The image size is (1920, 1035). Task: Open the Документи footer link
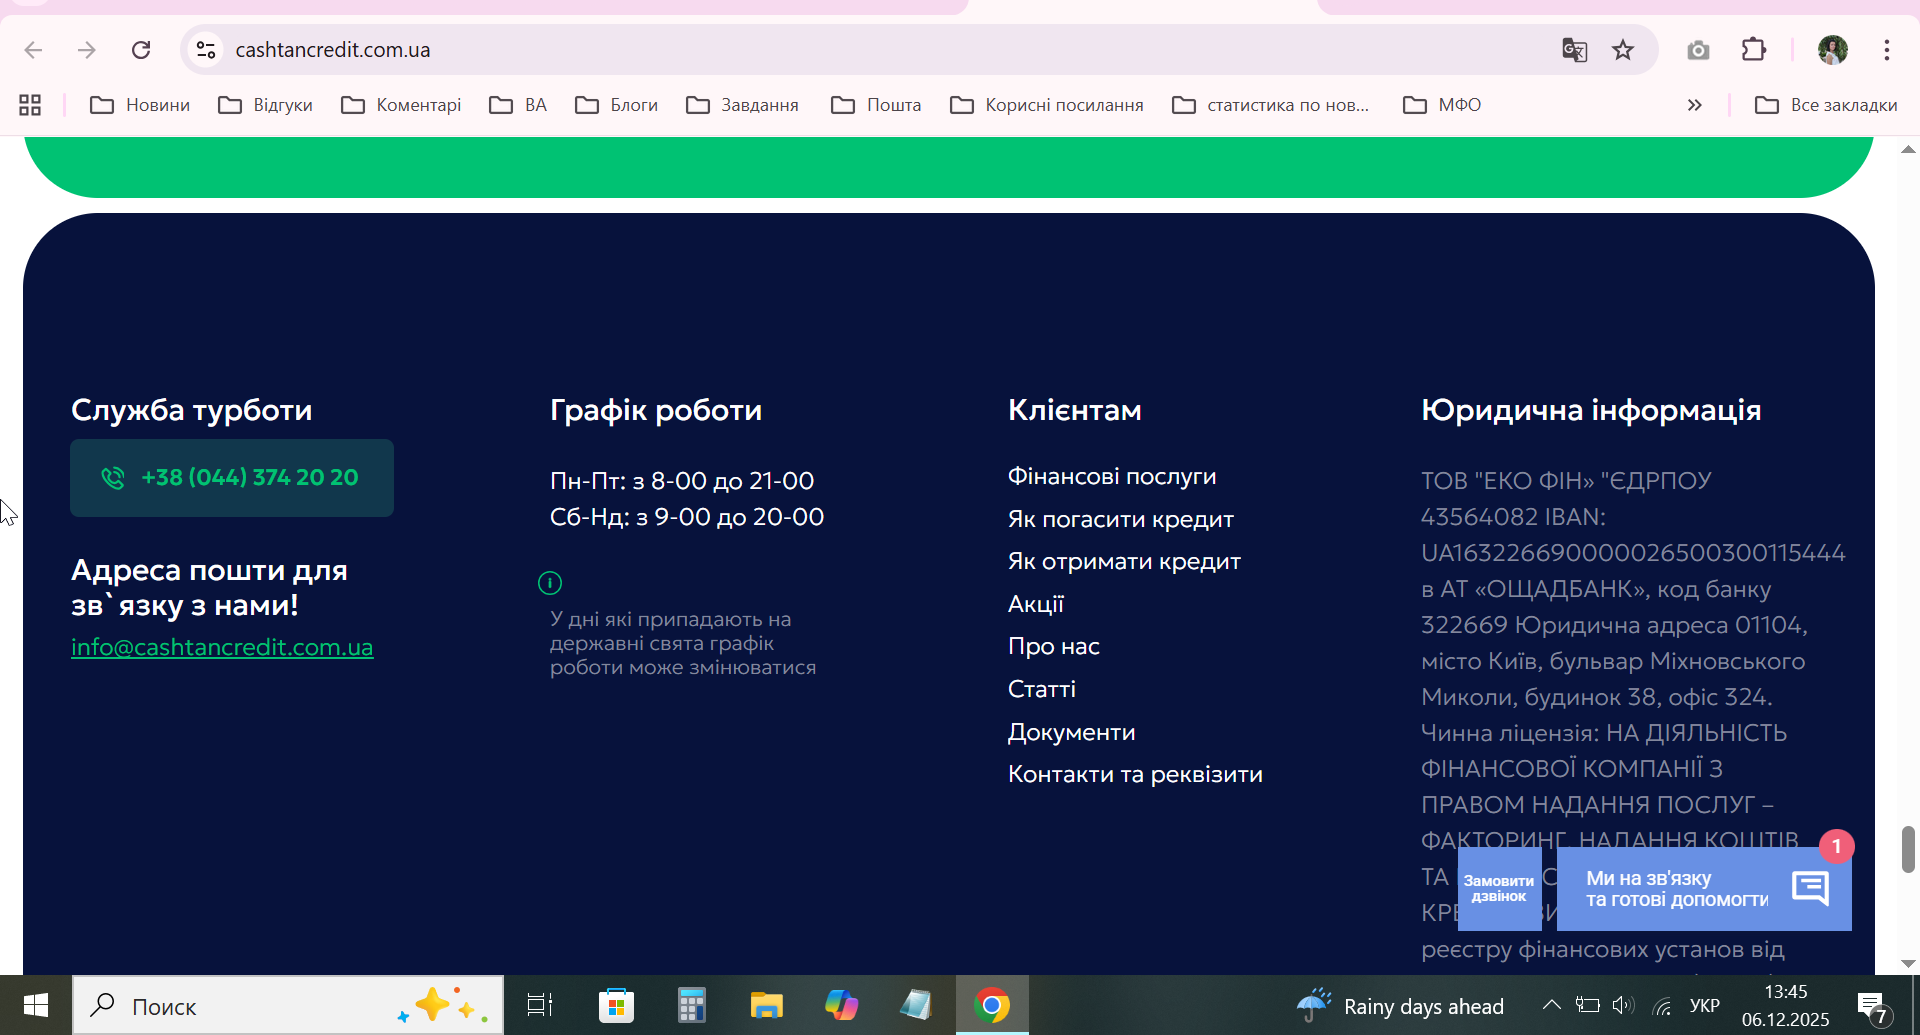pyautogui.click(x=1072, y=733)
